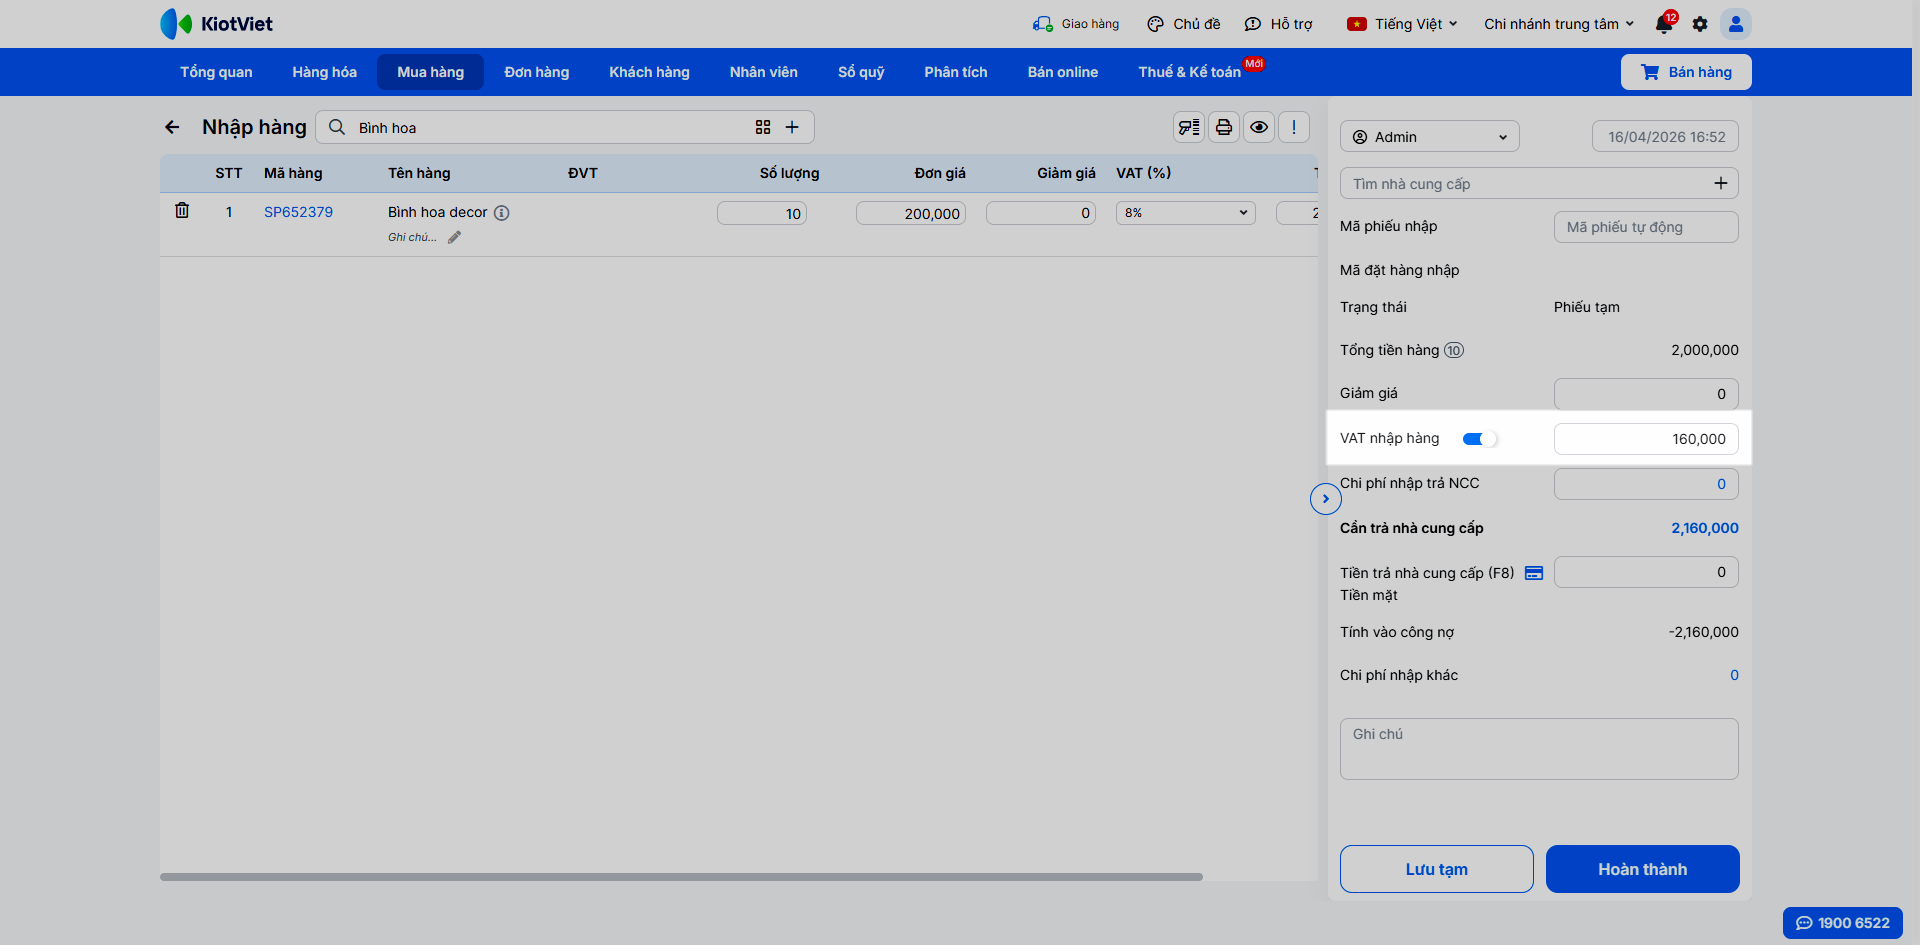The height and width of the screenshot is (945, 1920).
Task: Open the Chi nhánh trung tâm dropdown
Action: tap(1559, 24)
